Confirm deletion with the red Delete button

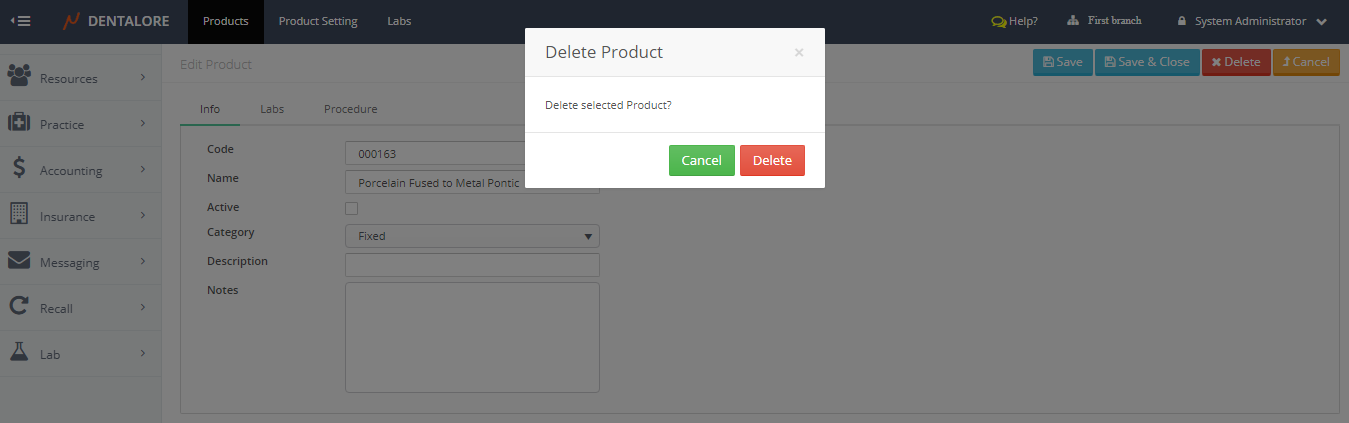(772, 160)
